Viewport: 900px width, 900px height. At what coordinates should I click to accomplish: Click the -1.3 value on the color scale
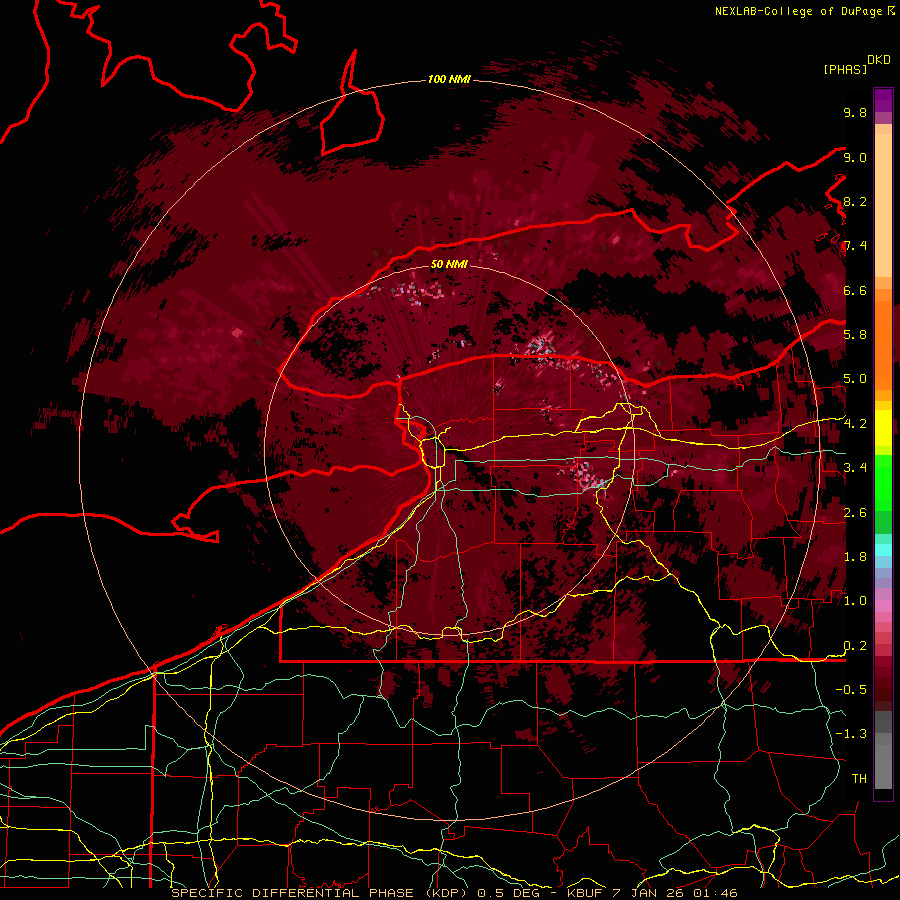click(x=851, y=734)
